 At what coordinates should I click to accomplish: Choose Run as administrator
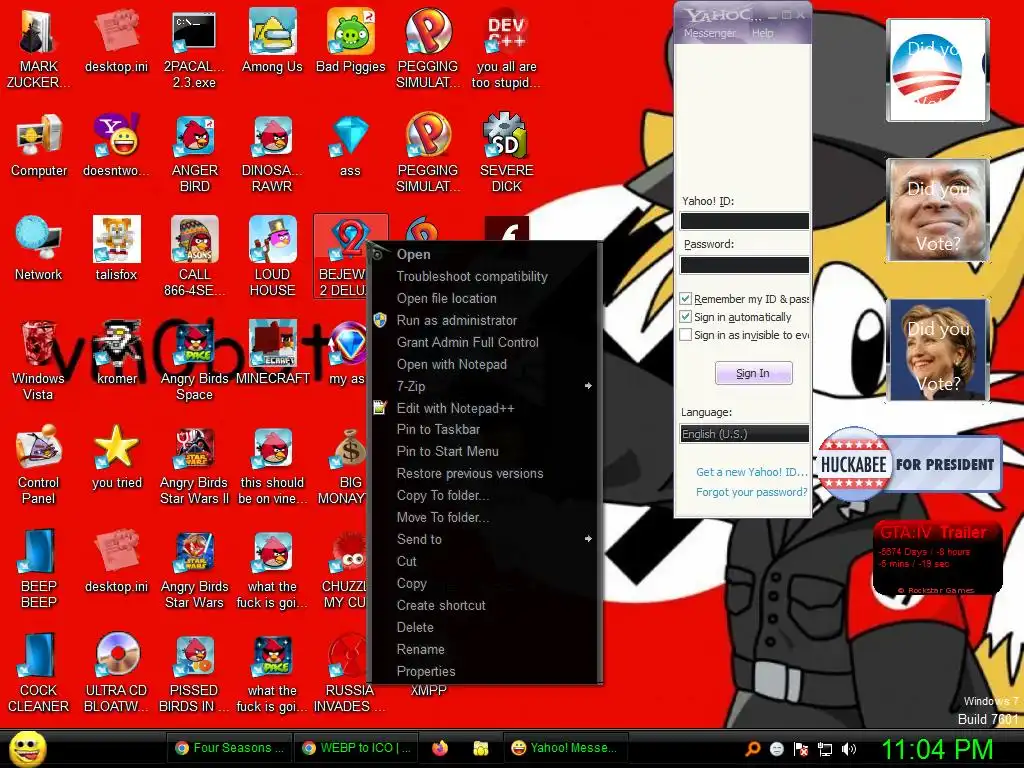coord(486,320)
